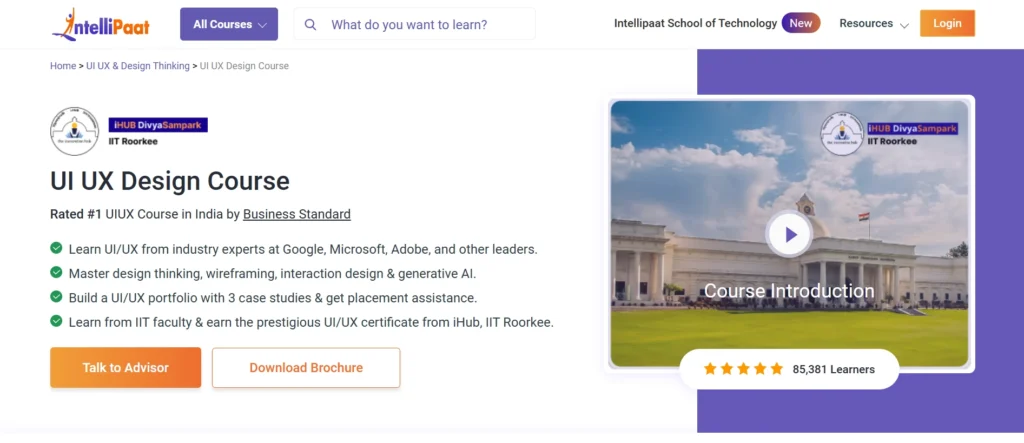Click the five-star rating icons
The width and height of the screenshot is (1024, 443).
click(743, 369)
